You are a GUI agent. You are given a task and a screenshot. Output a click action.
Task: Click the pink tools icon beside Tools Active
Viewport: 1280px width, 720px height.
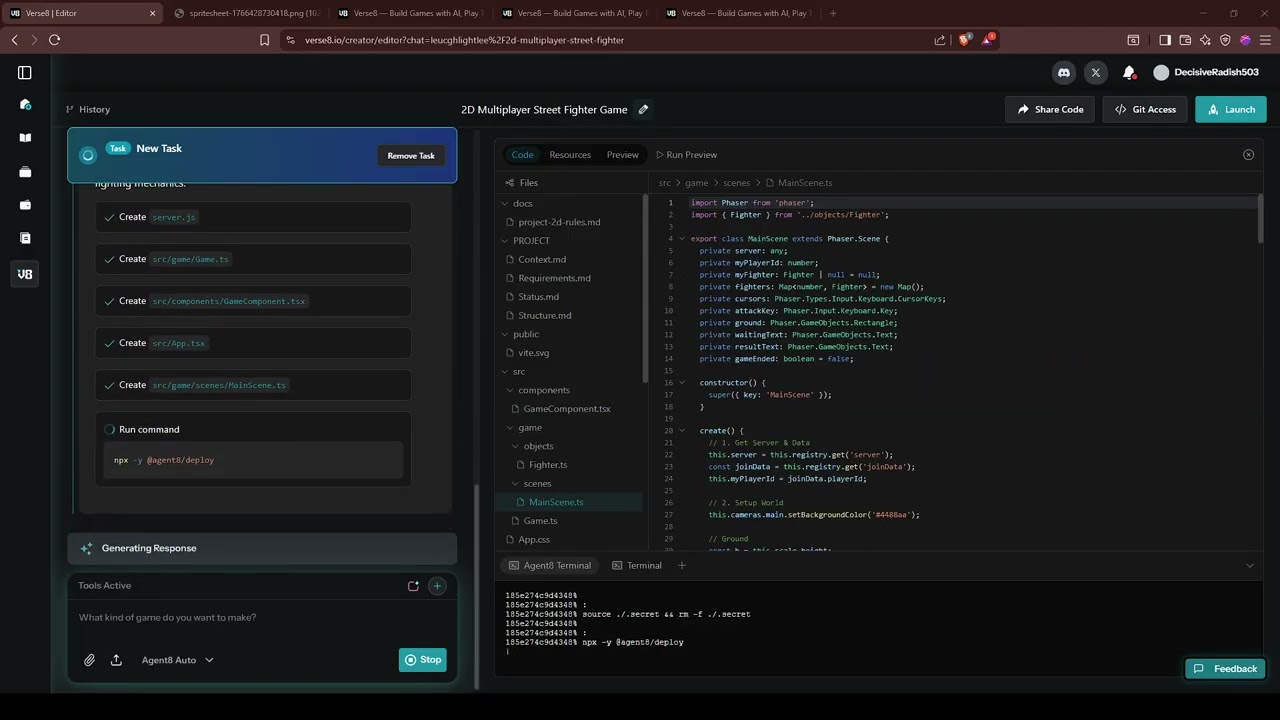tap(413, 586)
